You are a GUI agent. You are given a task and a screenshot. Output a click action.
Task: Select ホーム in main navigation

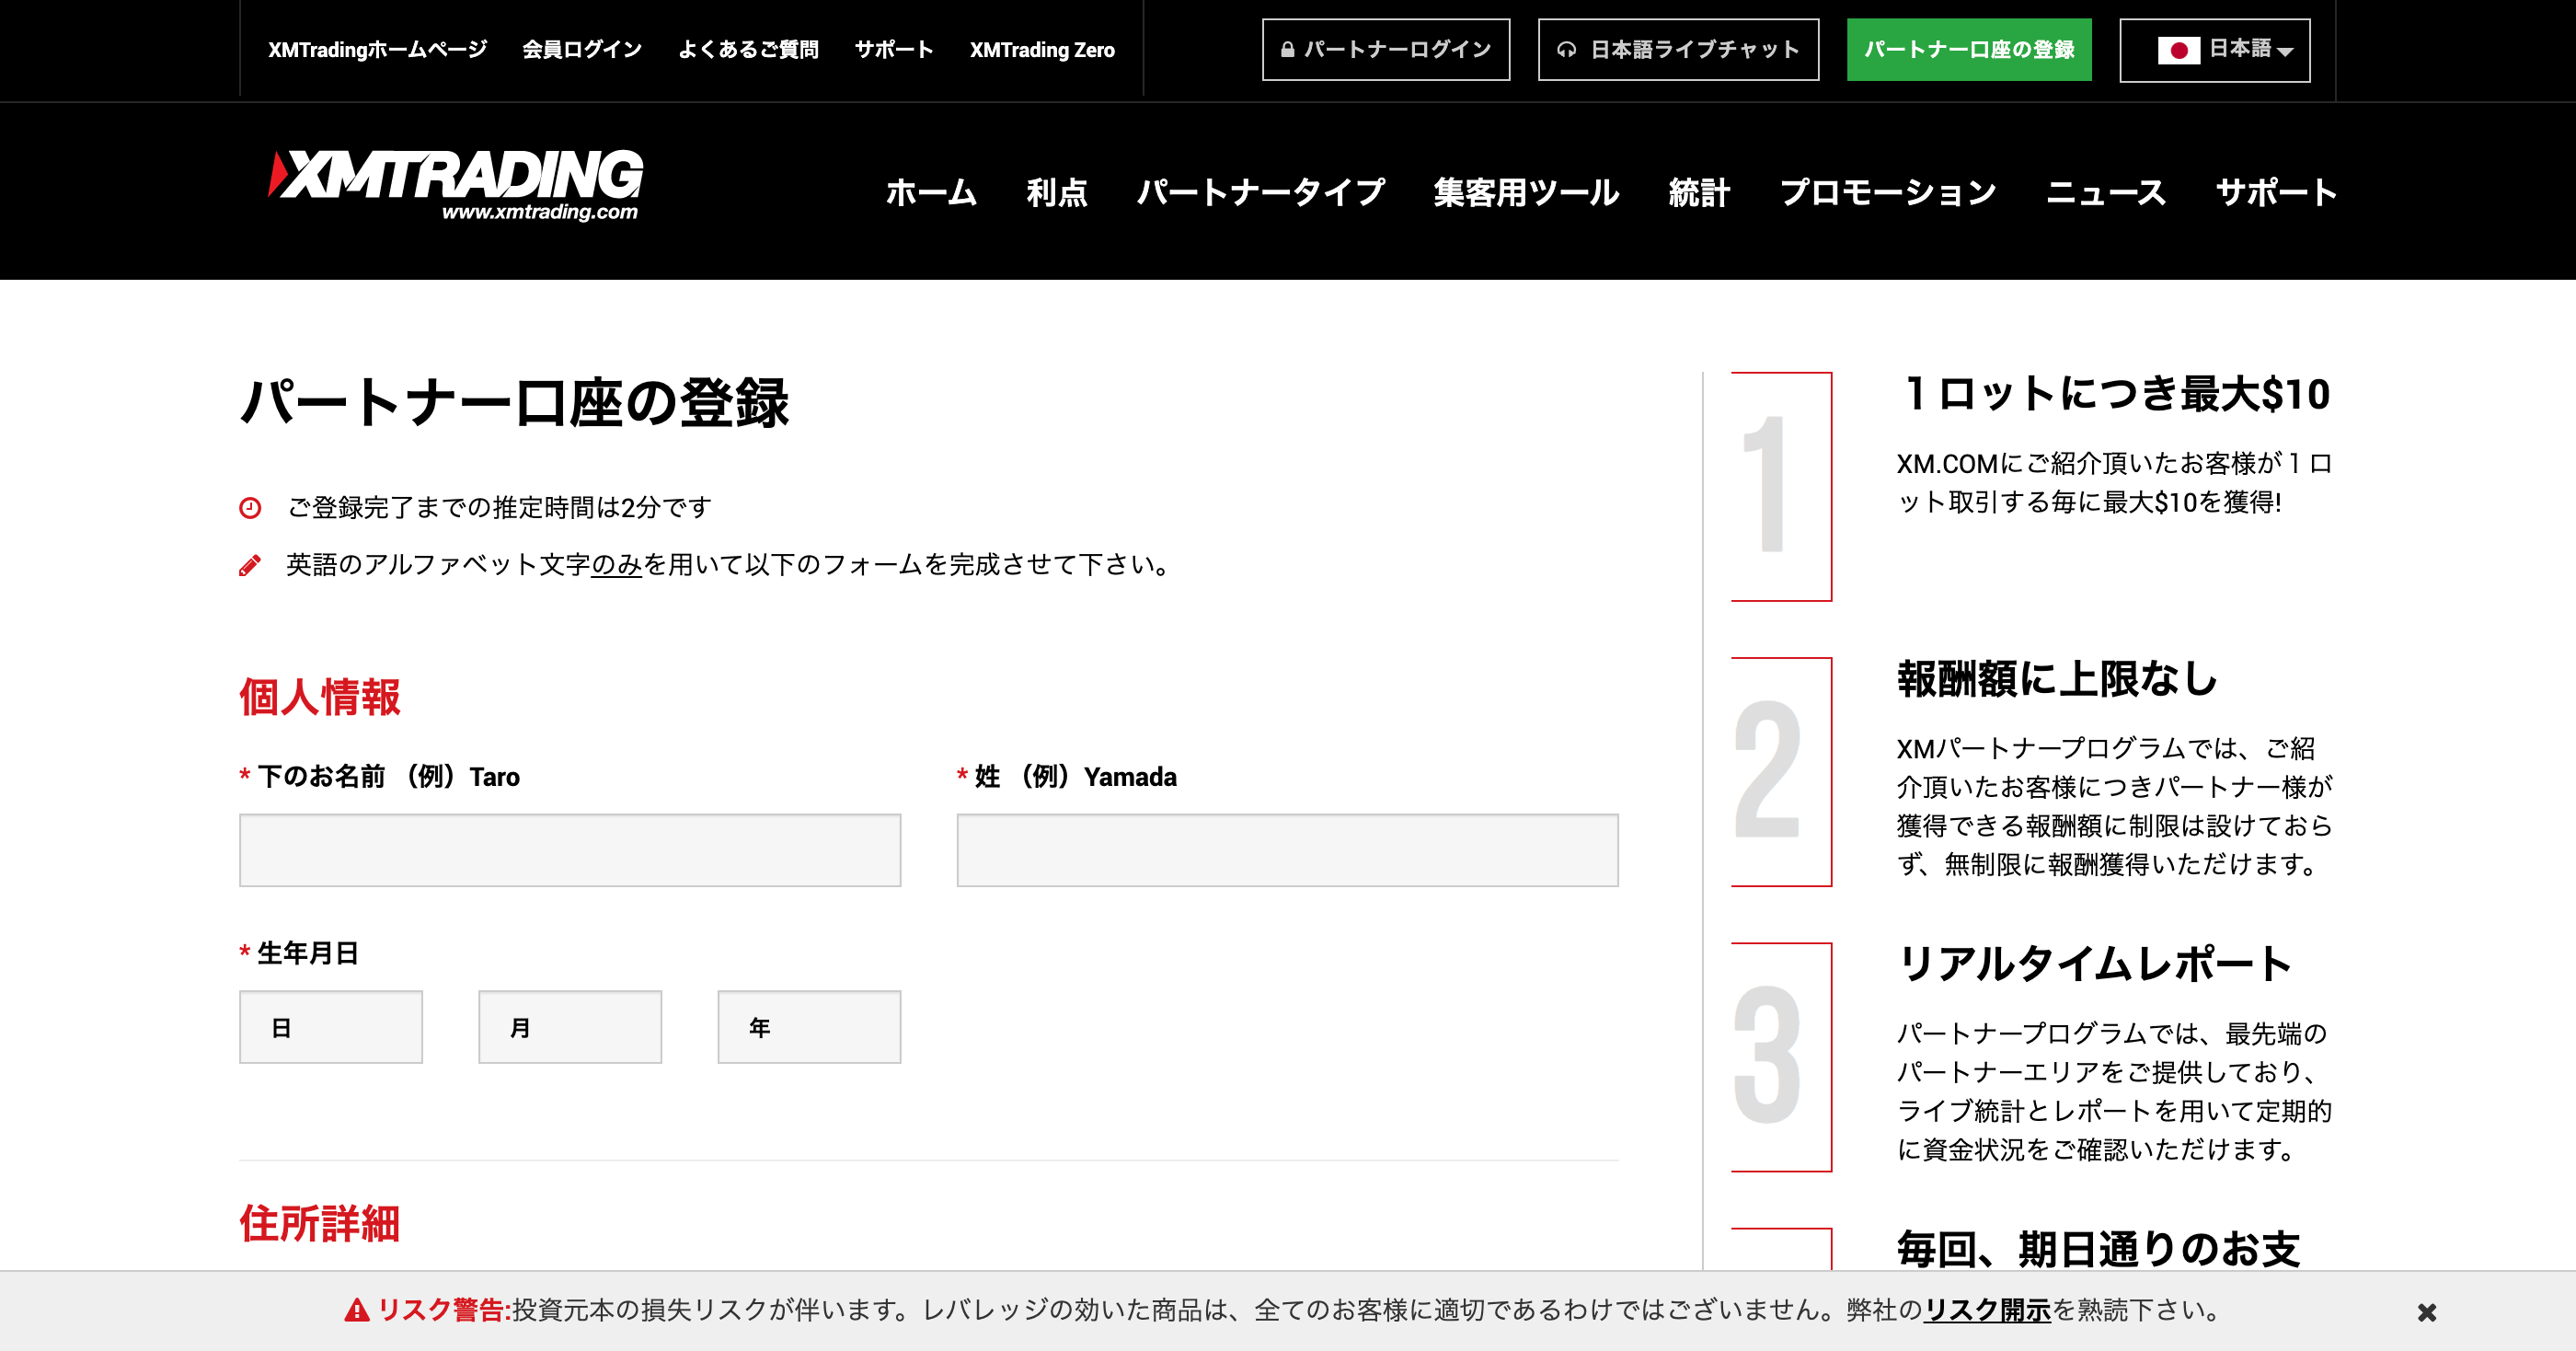[931, 192]
